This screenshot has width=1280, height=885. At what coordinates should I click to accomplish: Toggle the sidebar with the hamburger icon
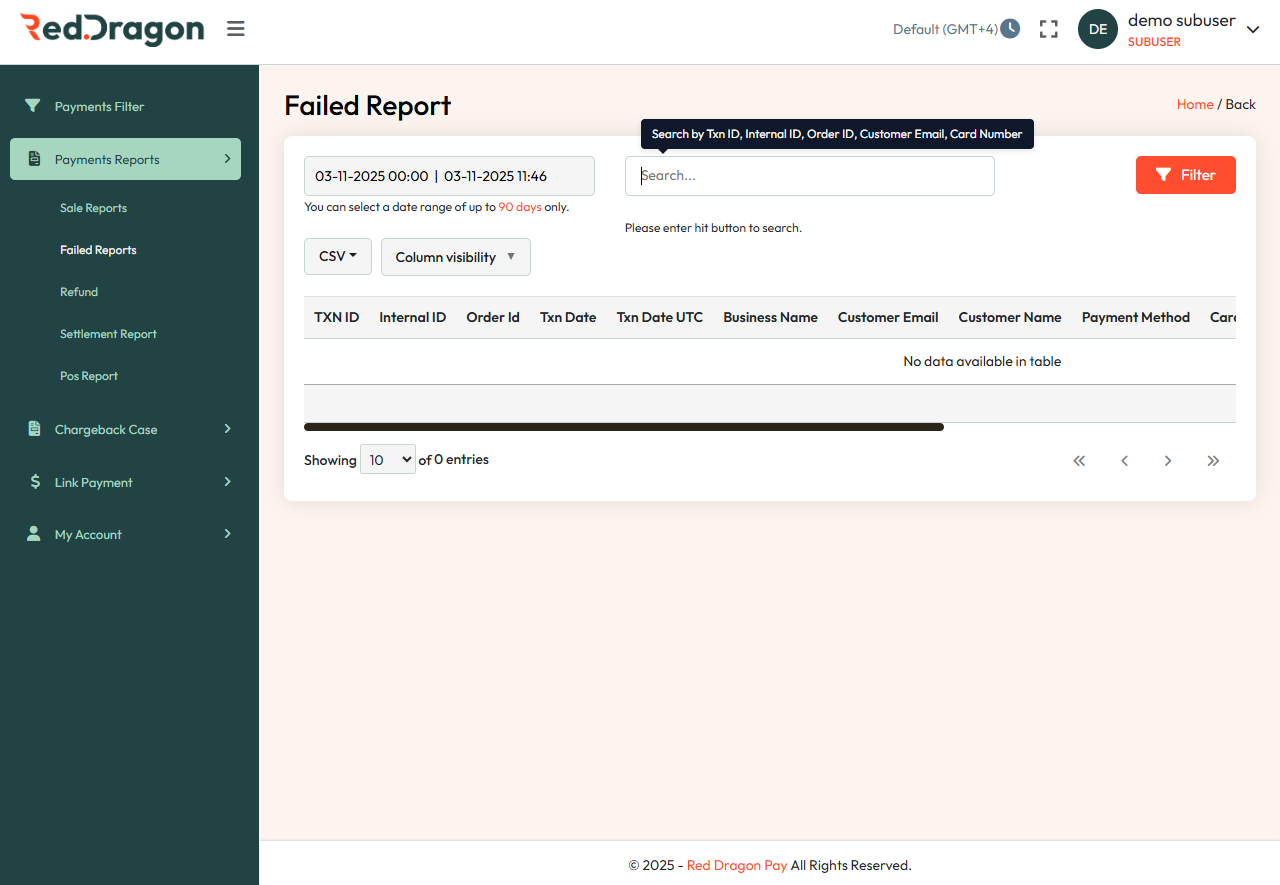click(235, 28)
